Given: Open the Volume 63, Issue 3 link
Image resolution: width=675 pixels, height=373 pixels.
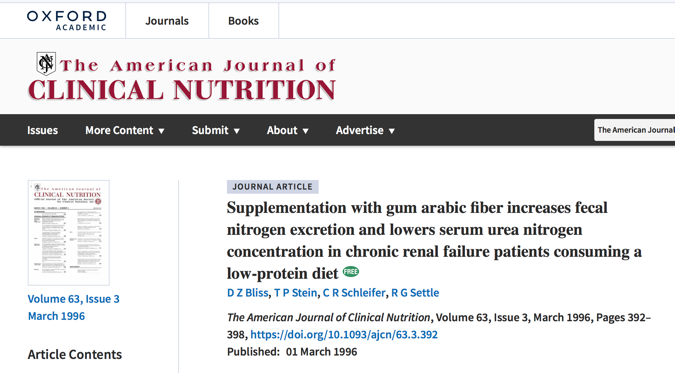Looking at the screenshot, I should 74,299.
